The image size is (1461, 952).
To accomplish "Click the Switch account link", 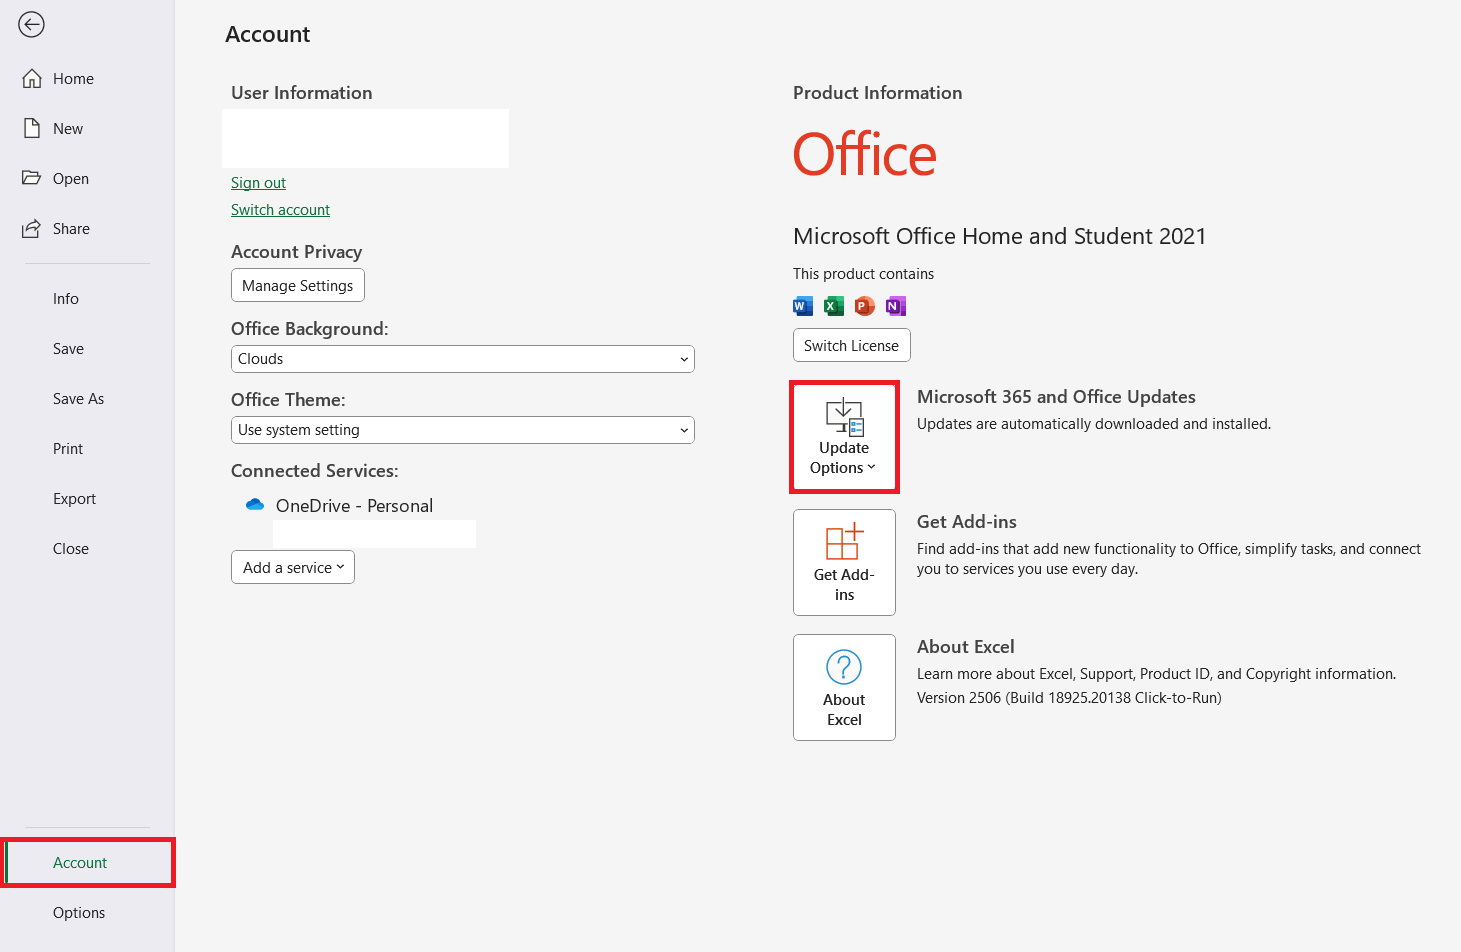I will click(x=280, y=209).
